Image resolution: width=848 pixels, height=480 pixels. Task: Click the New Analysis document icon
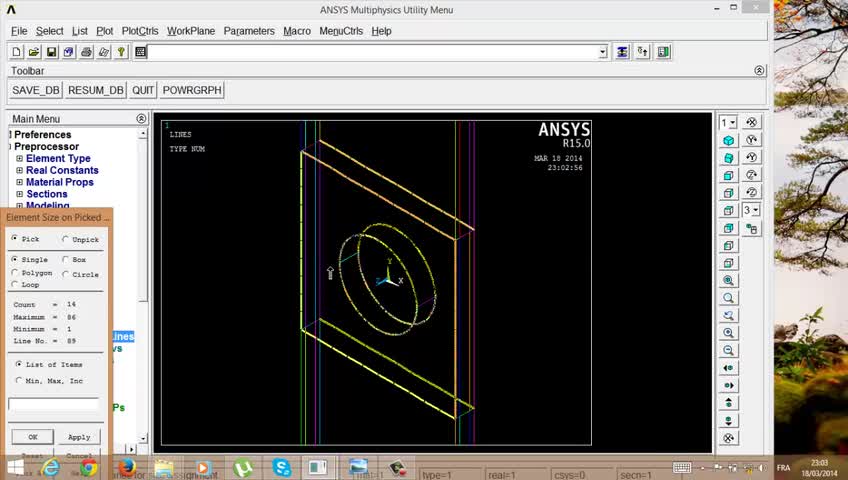[x=16, y=52]
